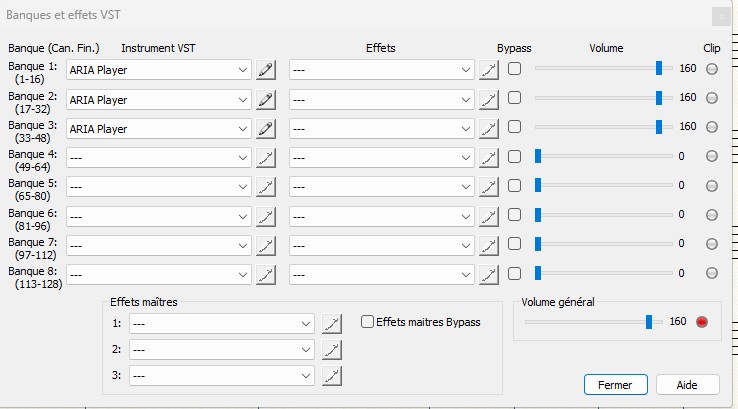
Task: Open the Banque 4 effect editor icon
Action: 488,157
